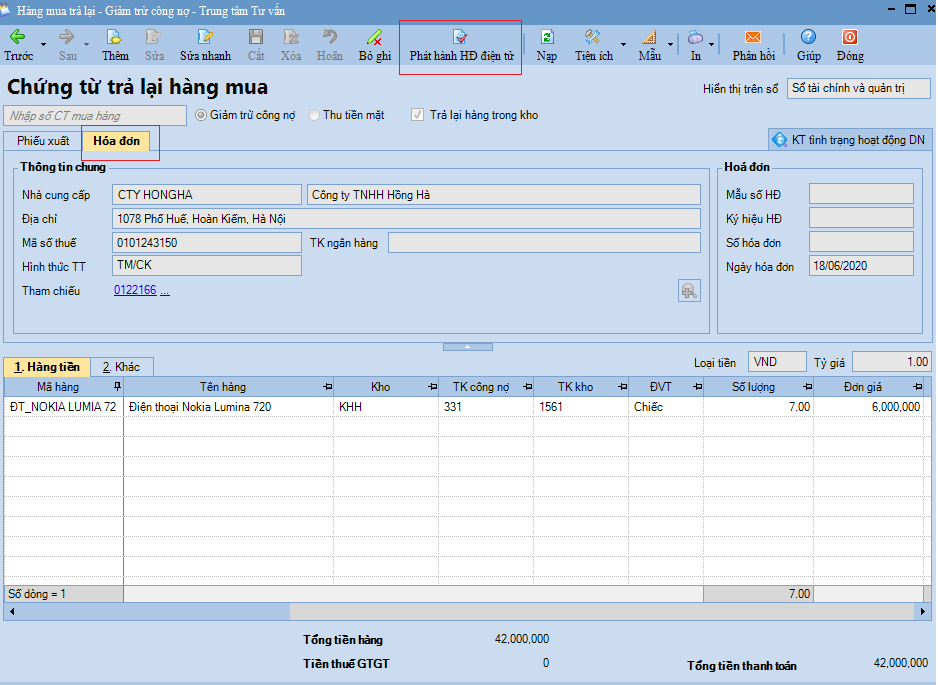The width and height of the screenshot is (938, 685).
Task: Pin the Mã hàng column
Action: pyautogui.click(x=117, y=386)
